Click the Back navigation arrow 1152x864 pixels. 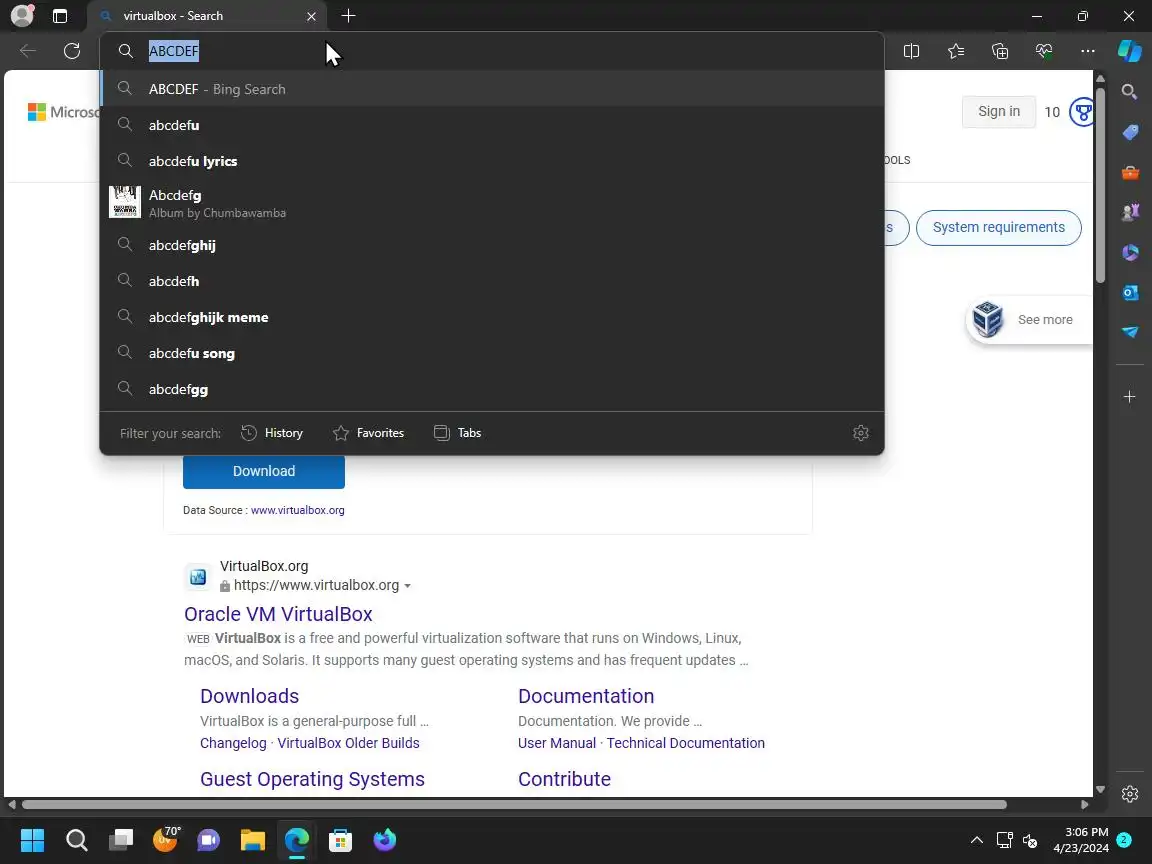click(x=28, y=51)
